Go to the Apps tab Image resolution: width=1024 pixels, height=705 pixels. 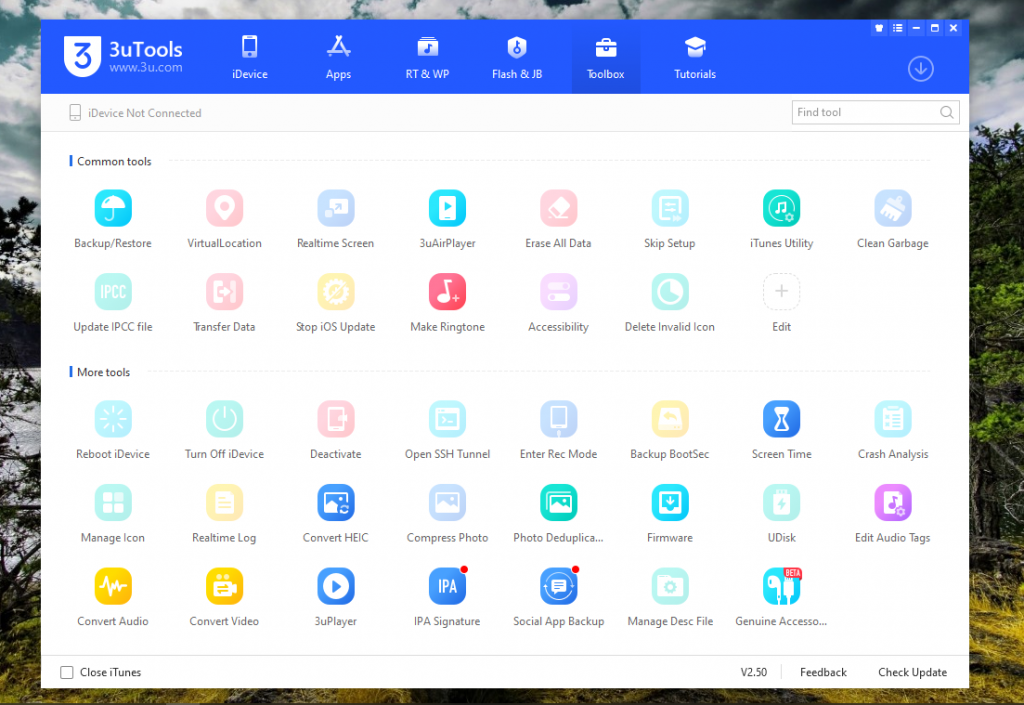(338, 57)
